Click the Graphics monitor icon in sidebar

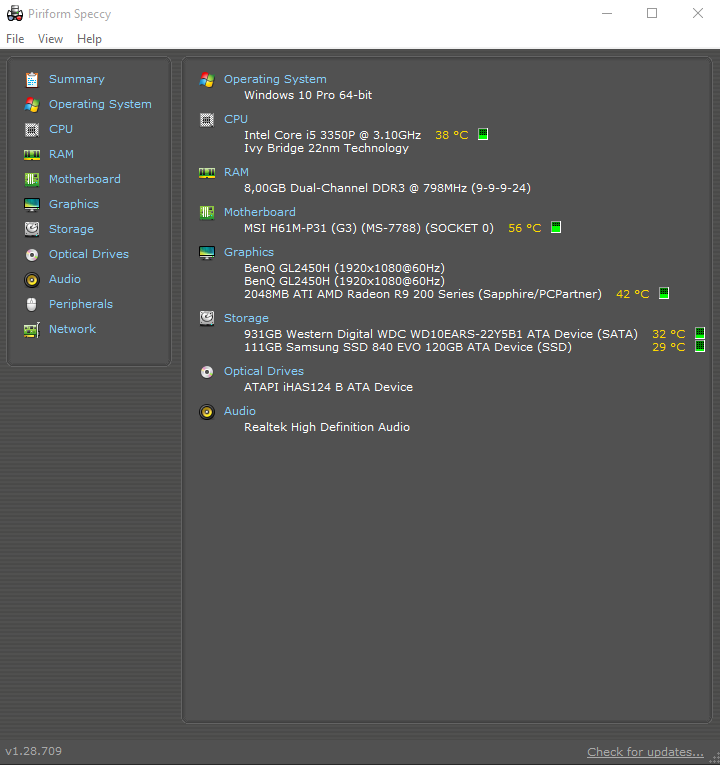point(32,204)
